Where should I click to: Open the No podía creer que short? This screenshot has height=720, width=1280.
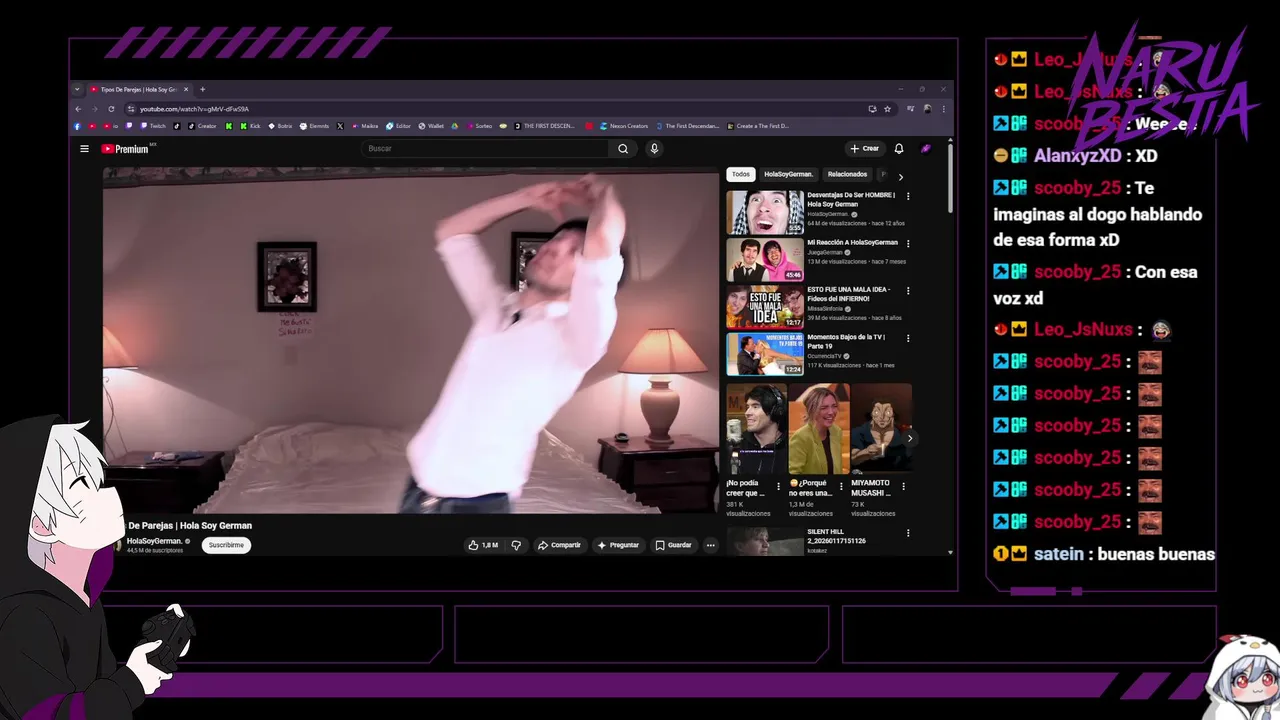pos(757,428)
